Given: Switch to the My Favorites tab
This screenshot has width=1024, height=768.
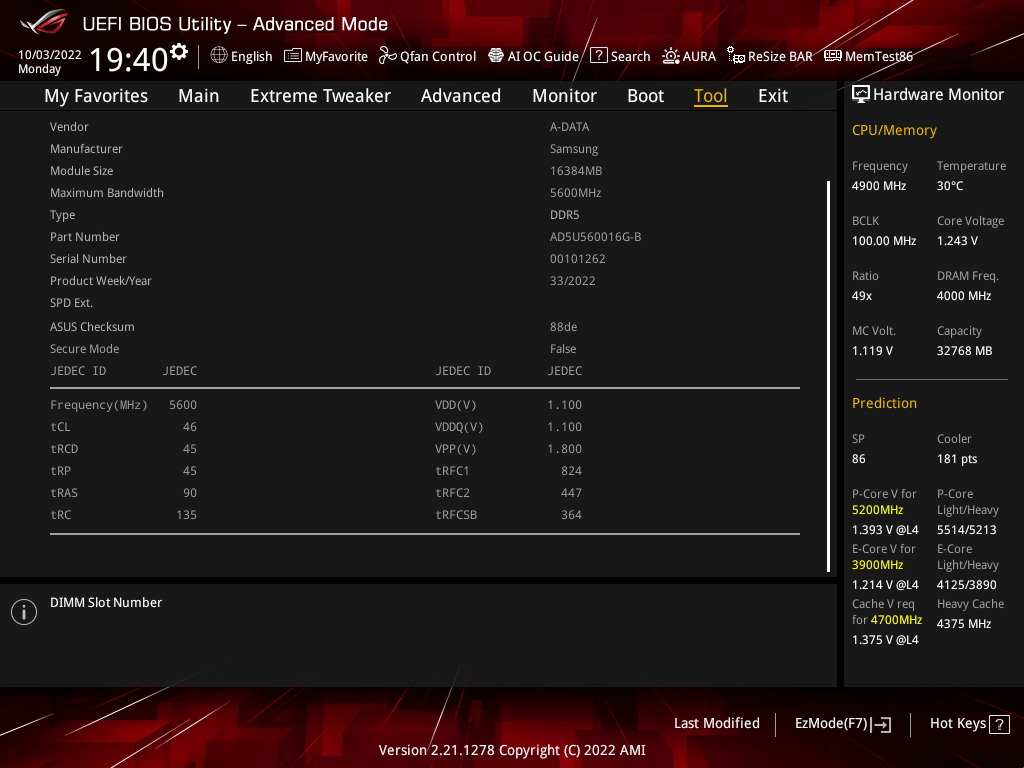Looking at the screenshot, I should [96, 96].
